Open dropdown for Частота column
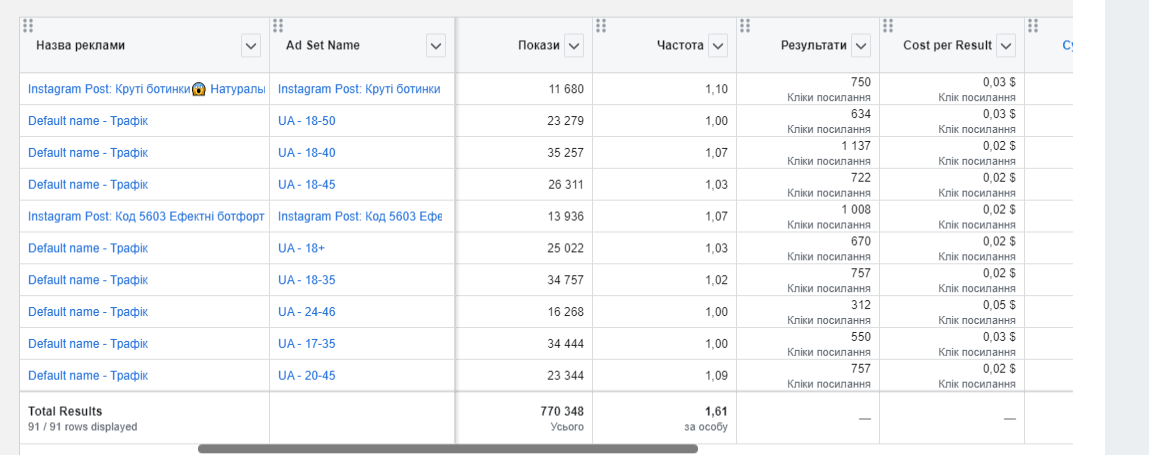 pyautogui.click(x=718, y=46)
